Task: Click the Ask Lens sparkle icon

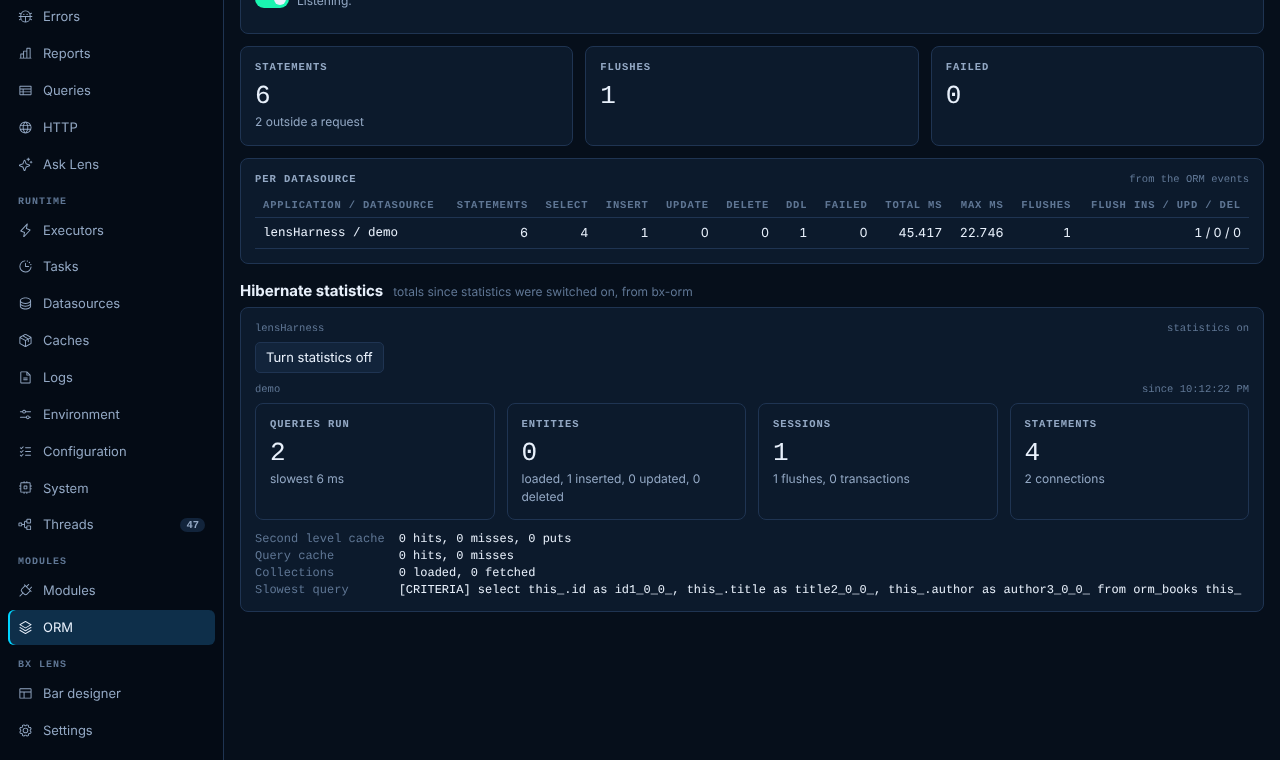Action: click(x=25, y=165)
